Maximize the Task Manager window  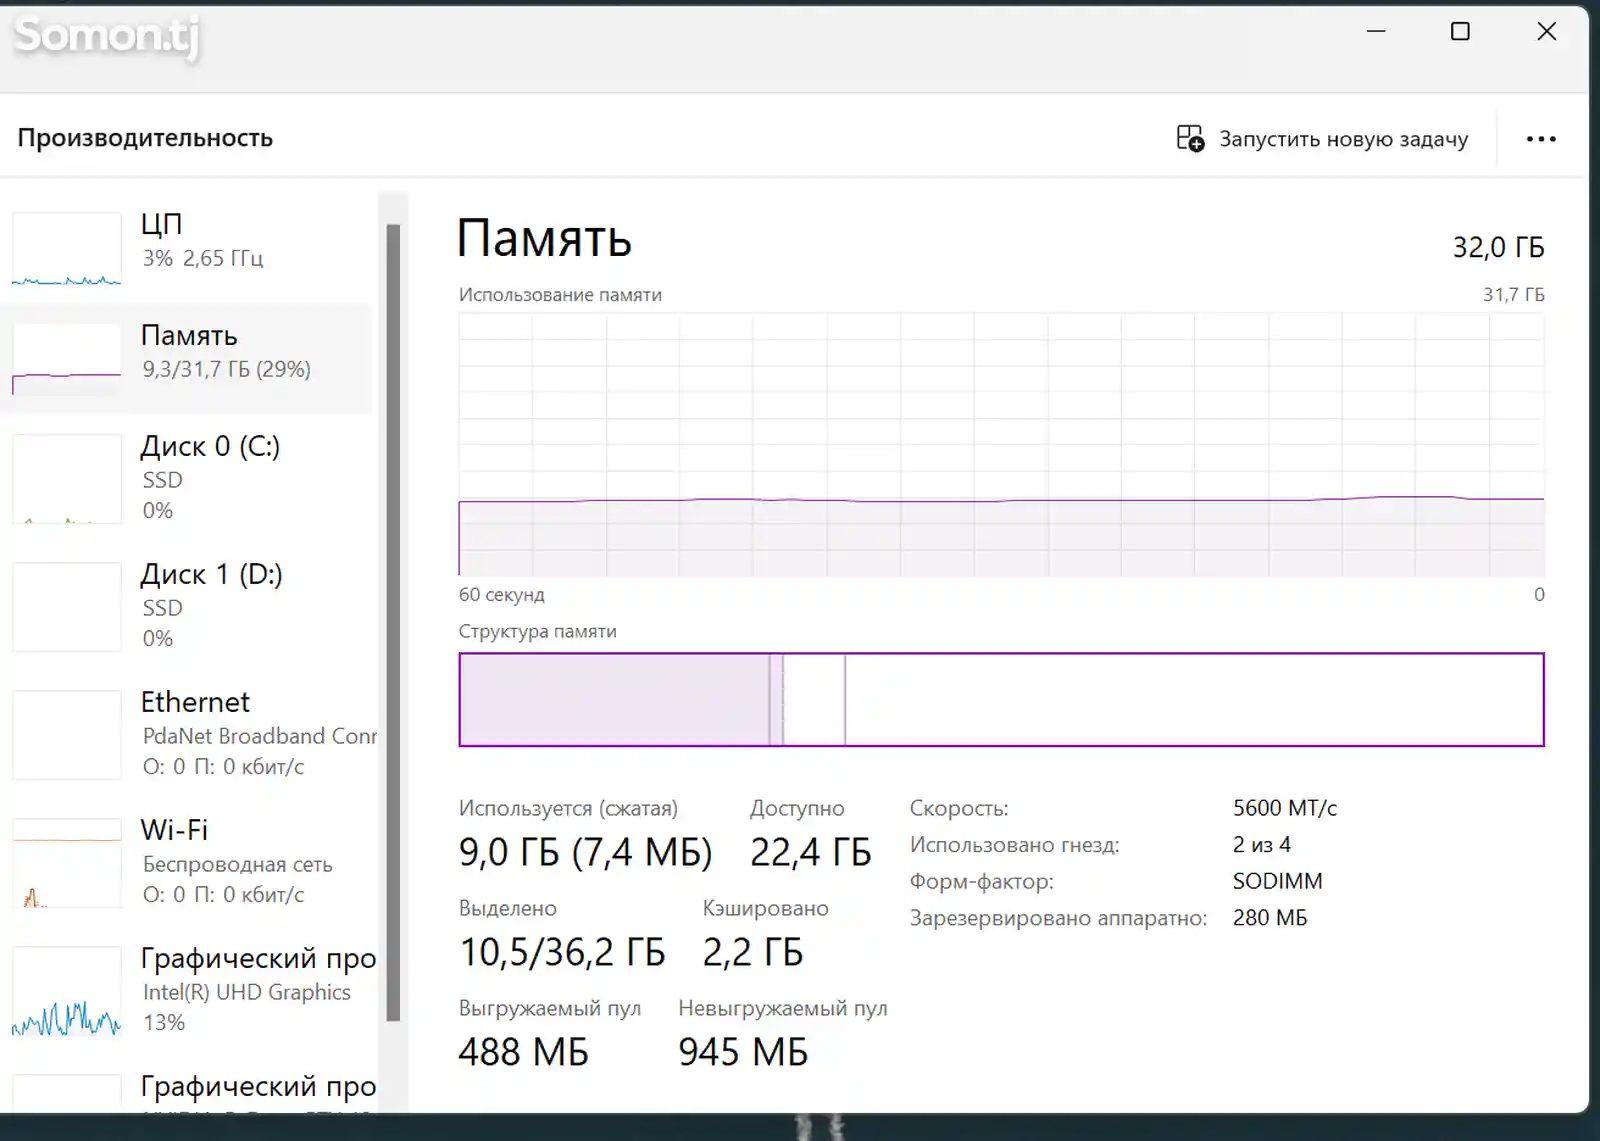(x=1460, y=32)
